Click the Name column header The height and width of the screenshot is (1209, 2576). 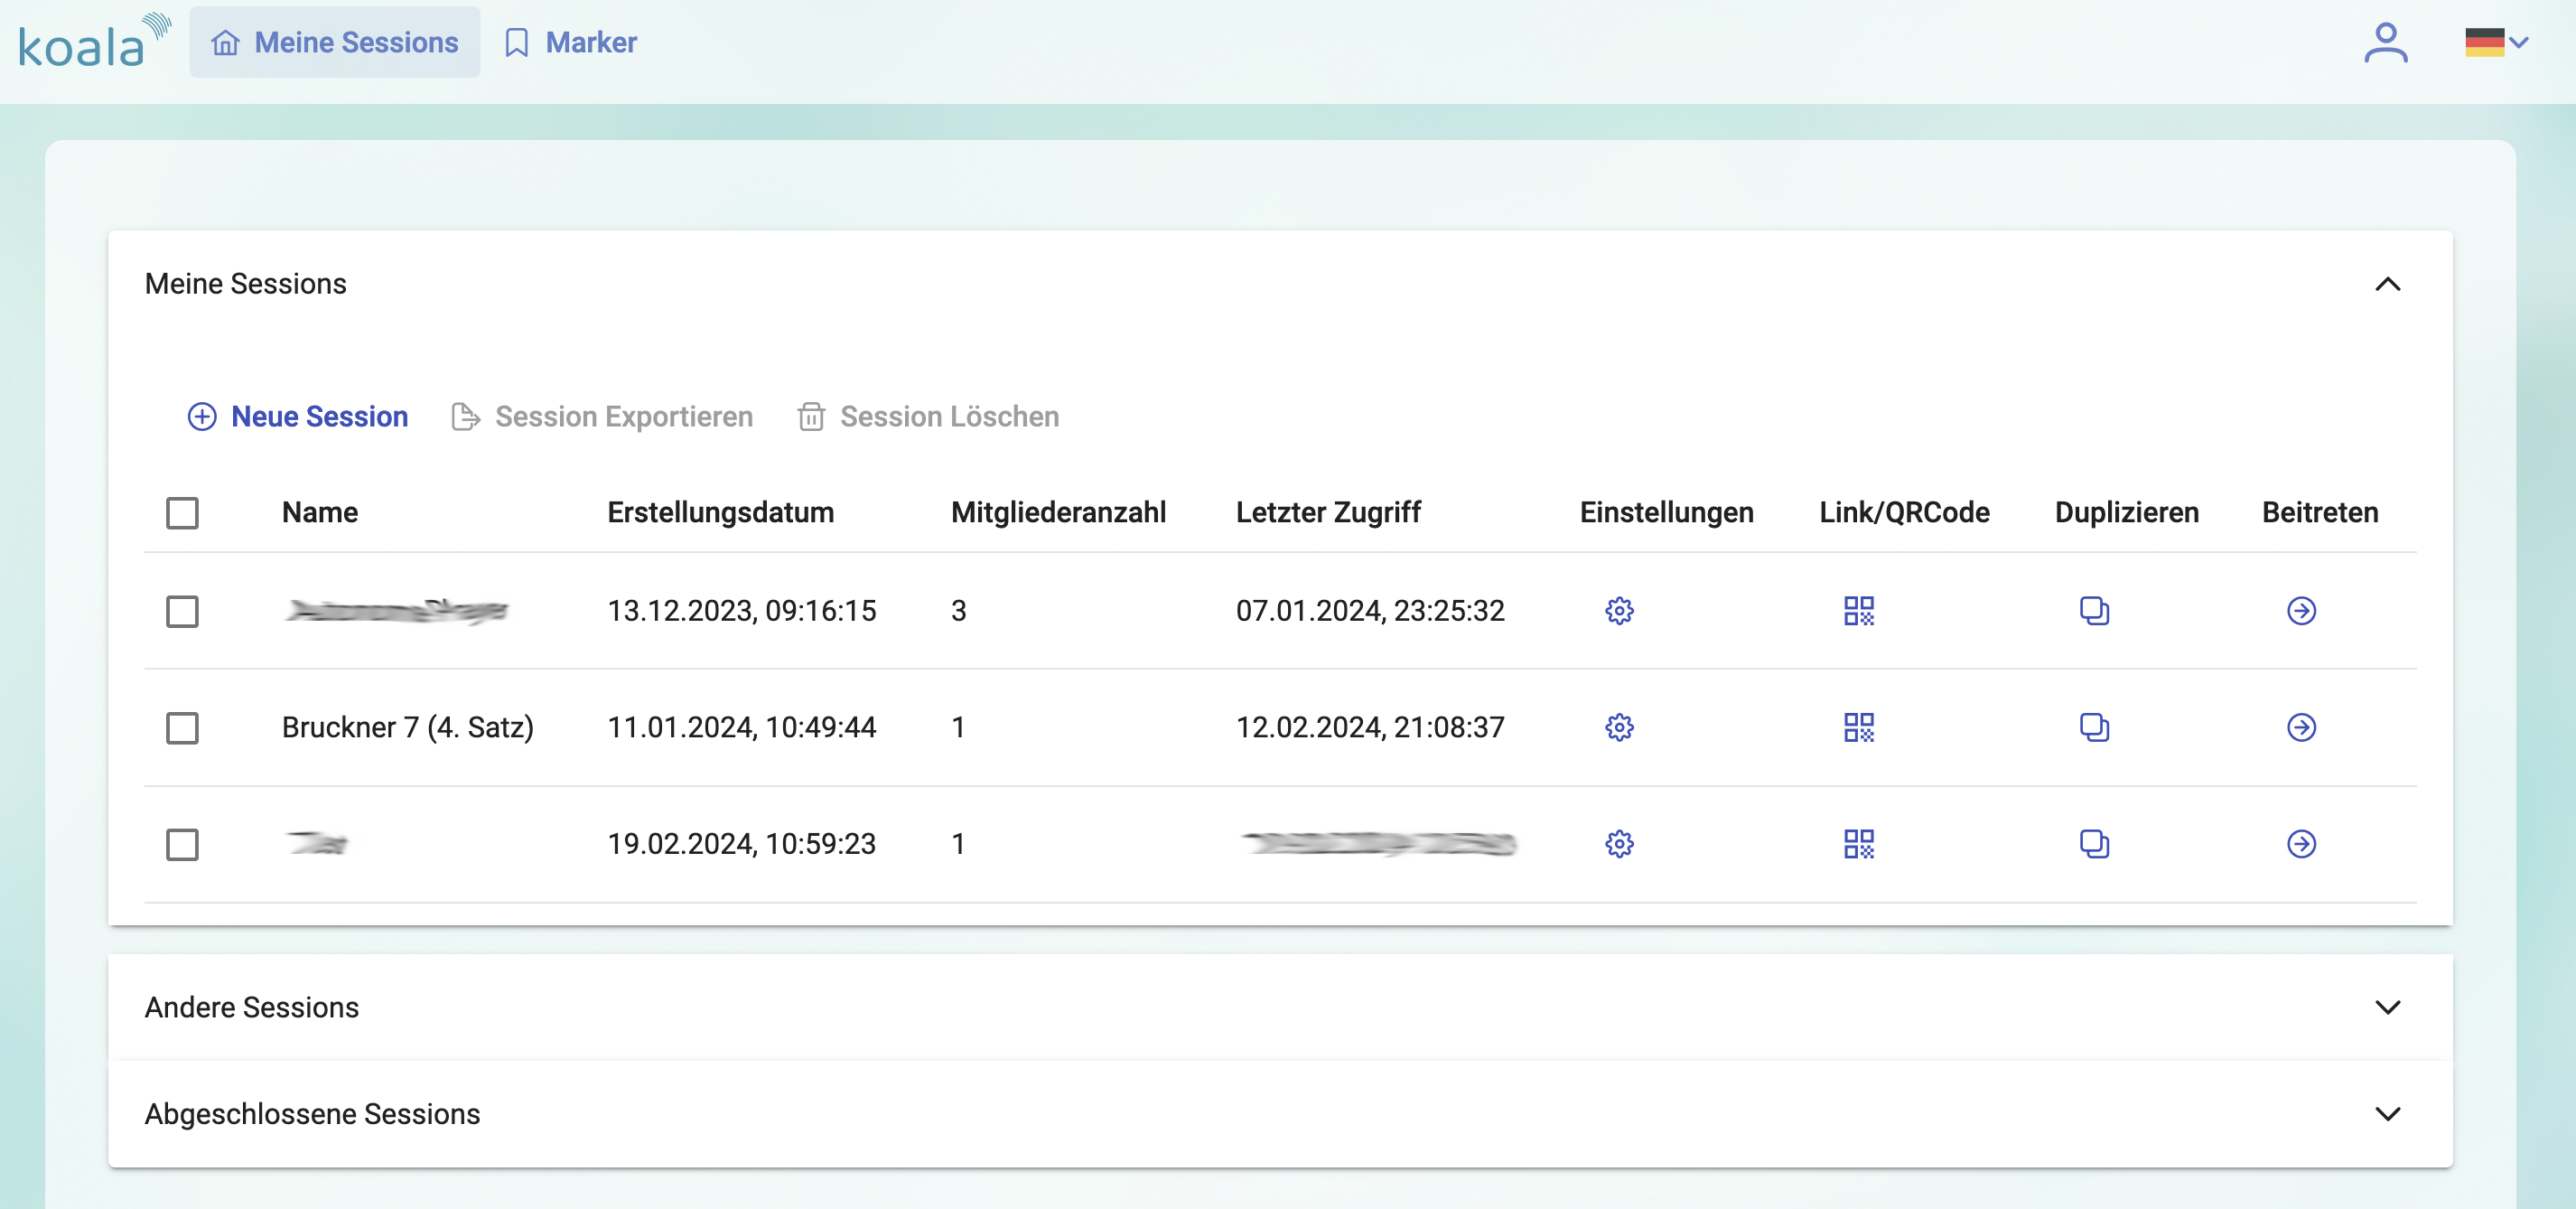320,513
